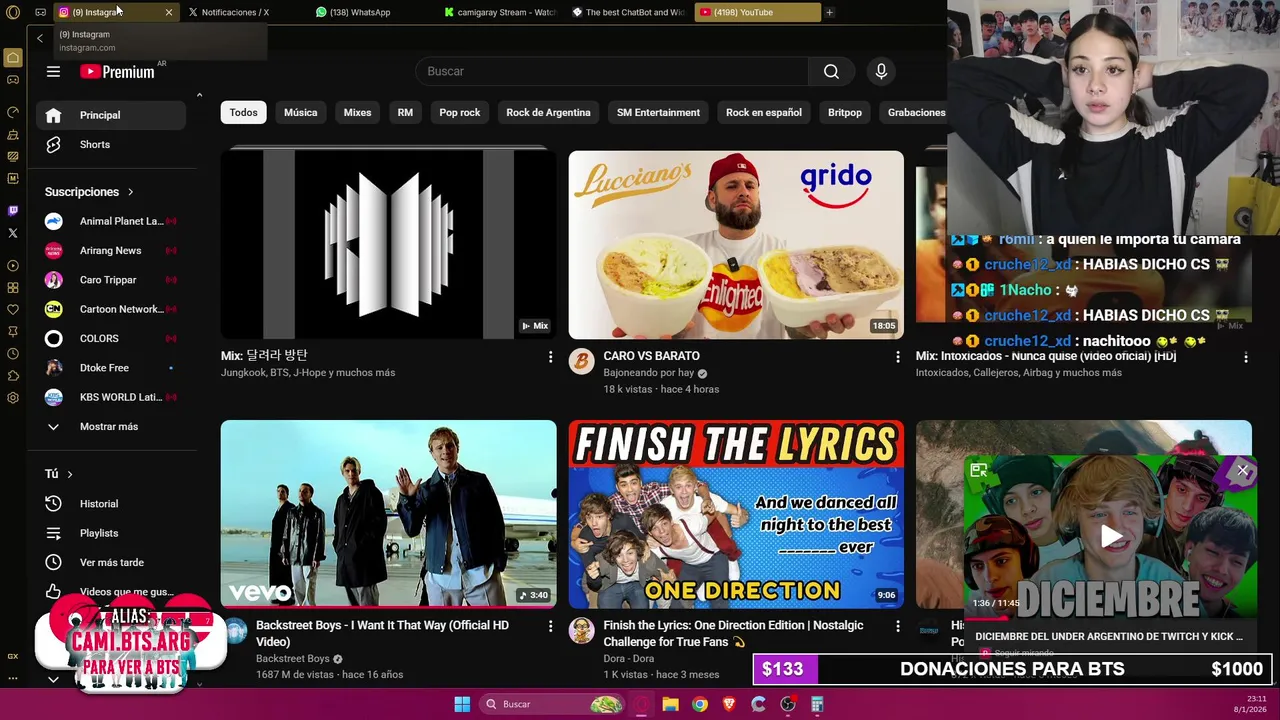Select the Todos filter chip
The height and width of the screenshot is (720, 1280).
pos(243,113)
